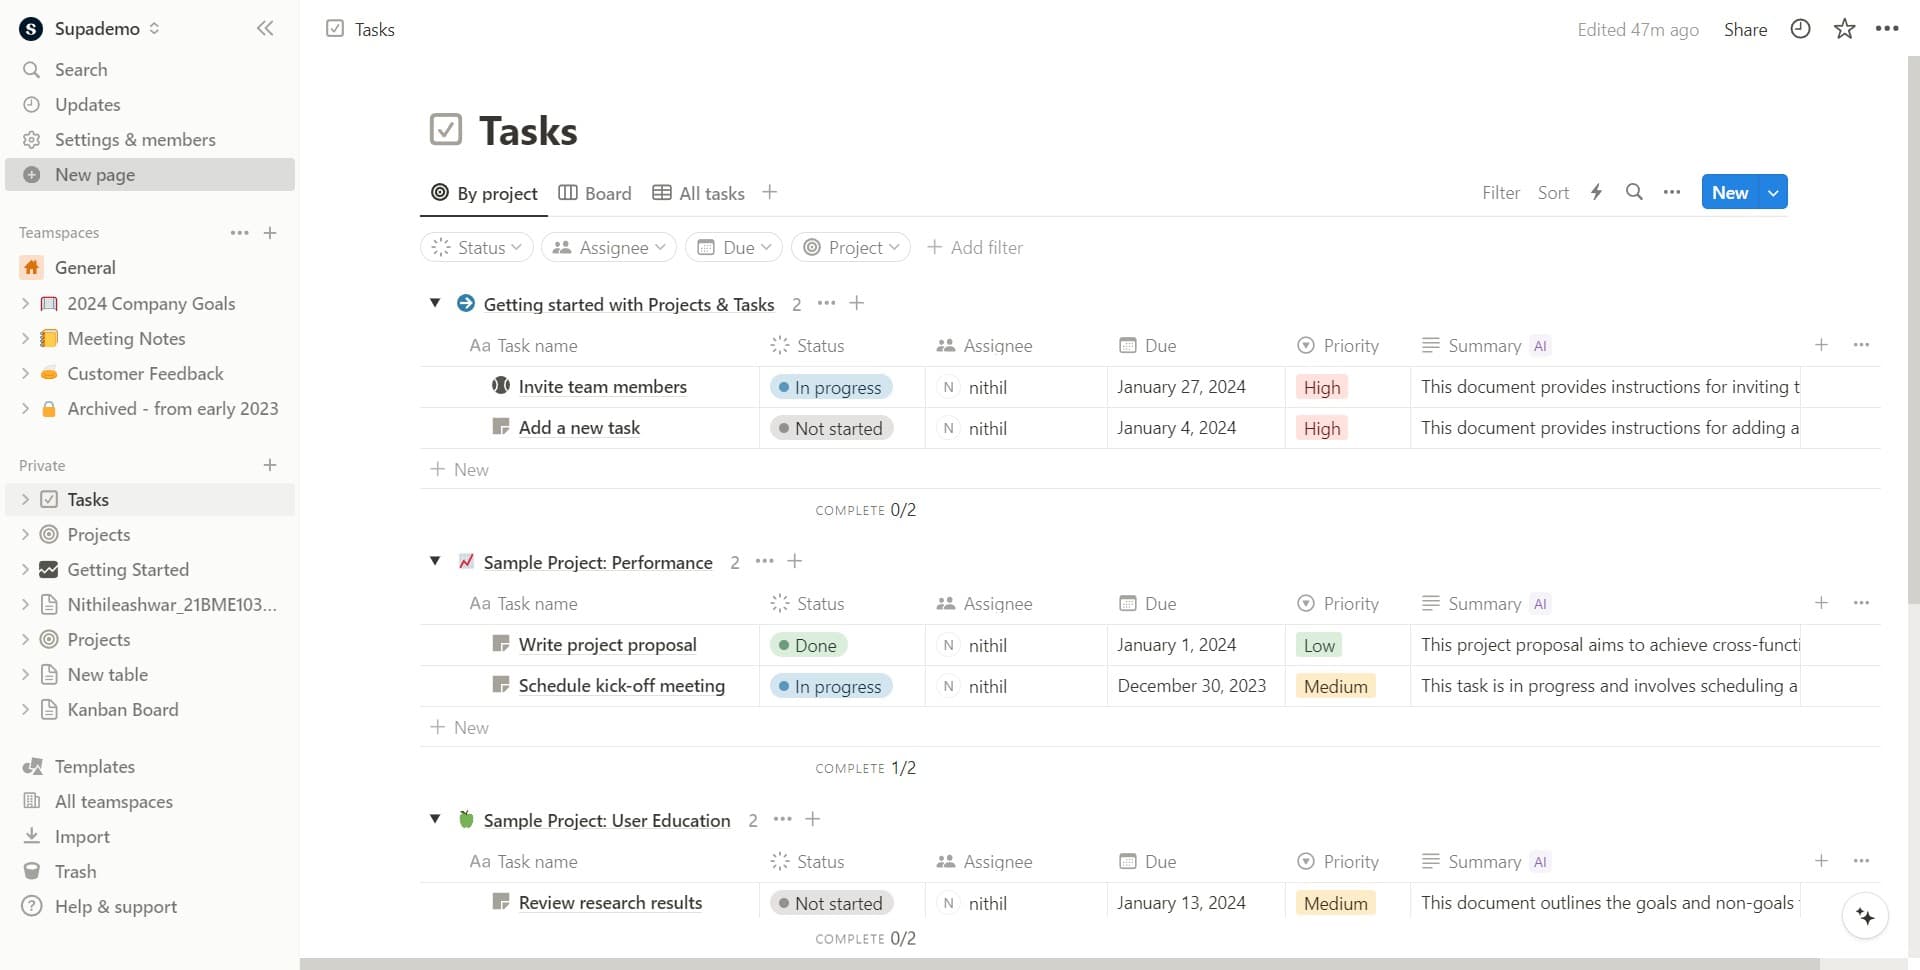Click the search magnifier in view toolbar
This screenshot has width=1920, height=970.
1634,192
